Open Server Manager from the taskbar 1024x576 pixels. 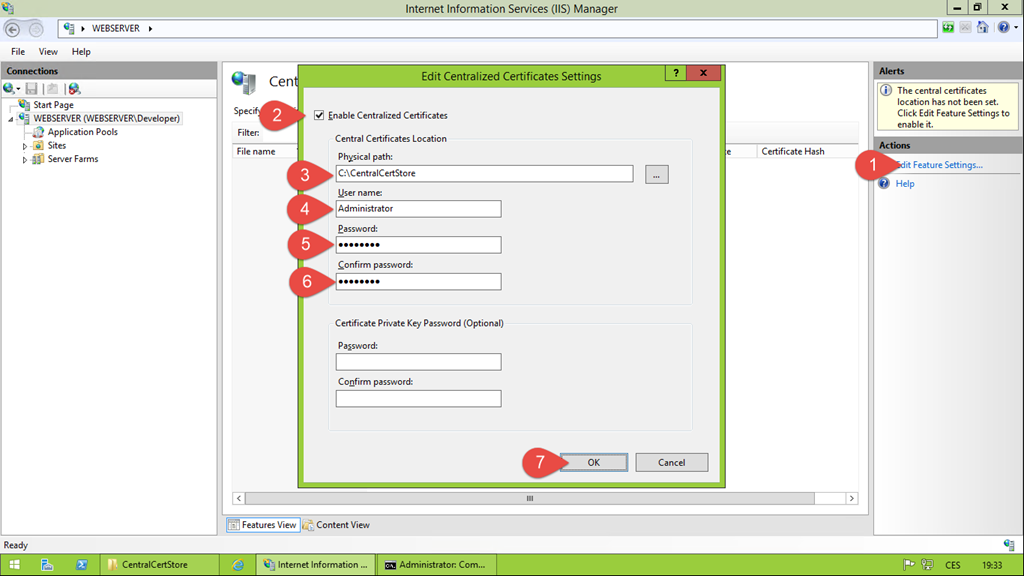pos(47,565)
